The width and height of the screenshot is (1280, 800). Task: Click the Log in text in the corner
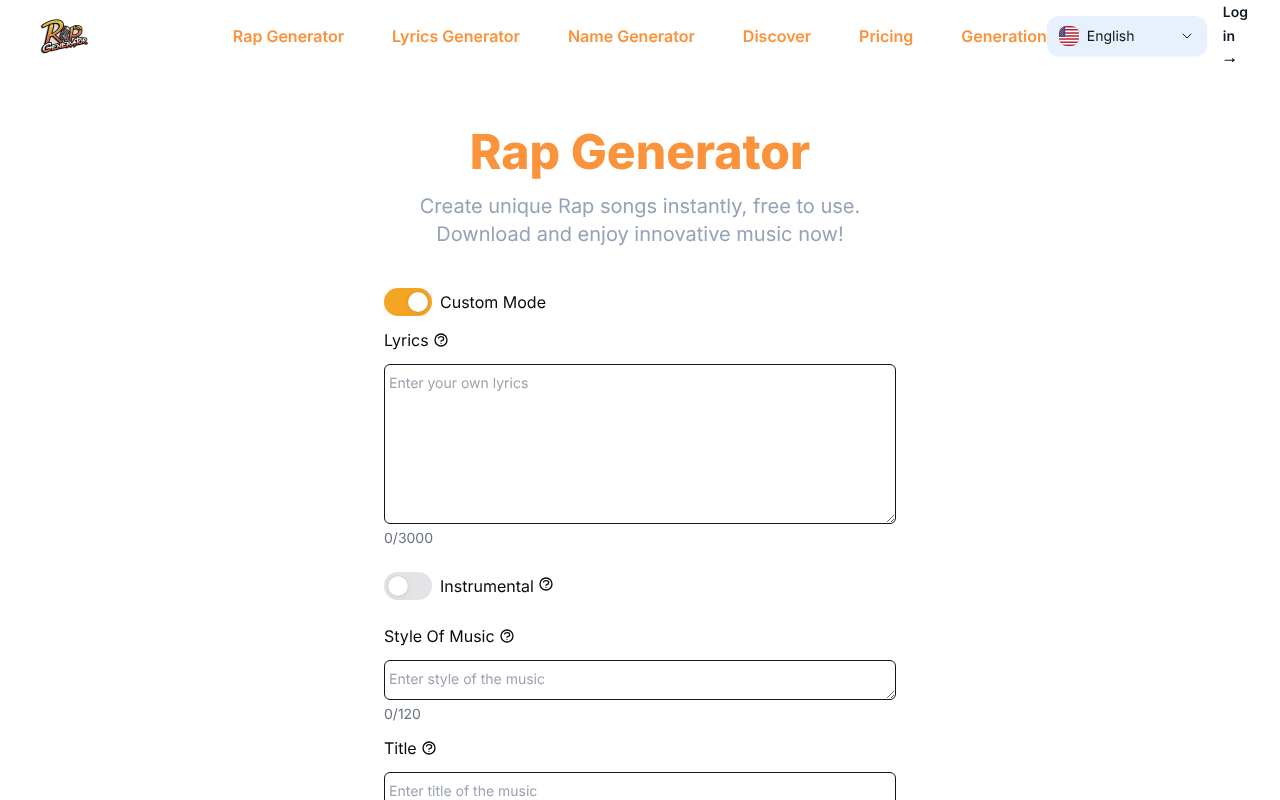[1234, 23]
